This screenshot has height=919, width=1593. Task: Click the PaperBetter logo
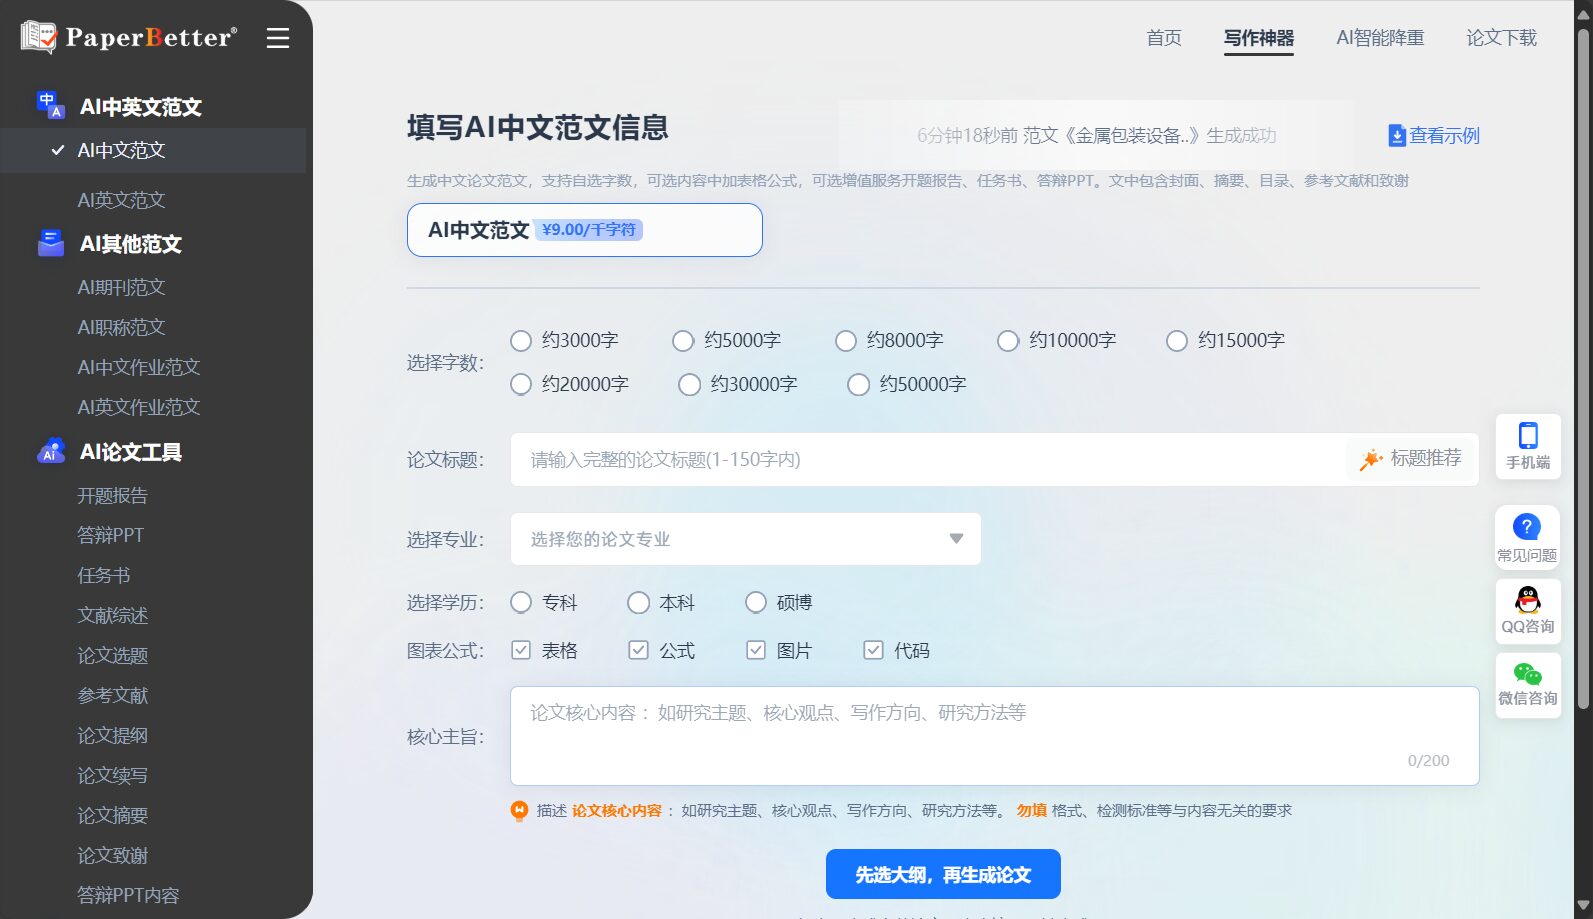click(x=129, y=37)
